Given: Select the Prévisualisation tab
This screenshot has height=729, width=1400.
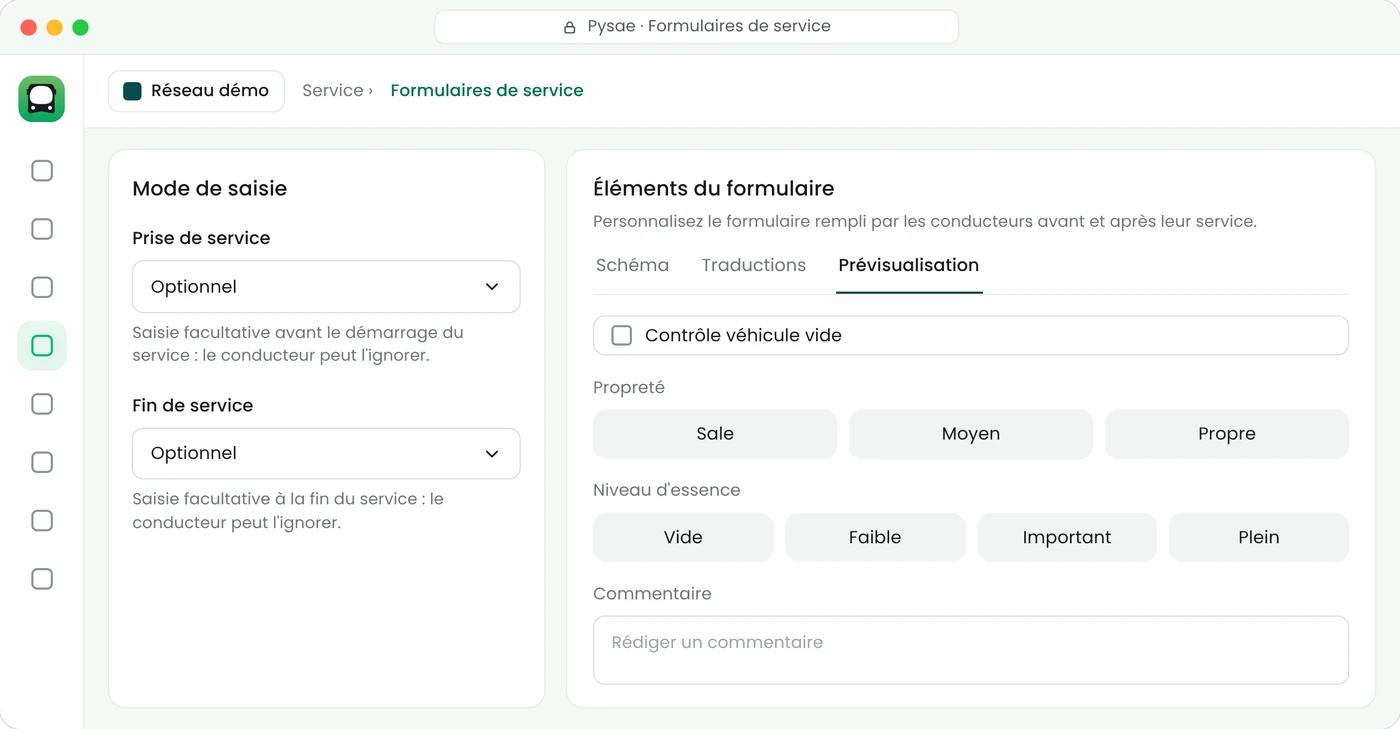Looking at the screenshot, I should [x=909, y=265].
